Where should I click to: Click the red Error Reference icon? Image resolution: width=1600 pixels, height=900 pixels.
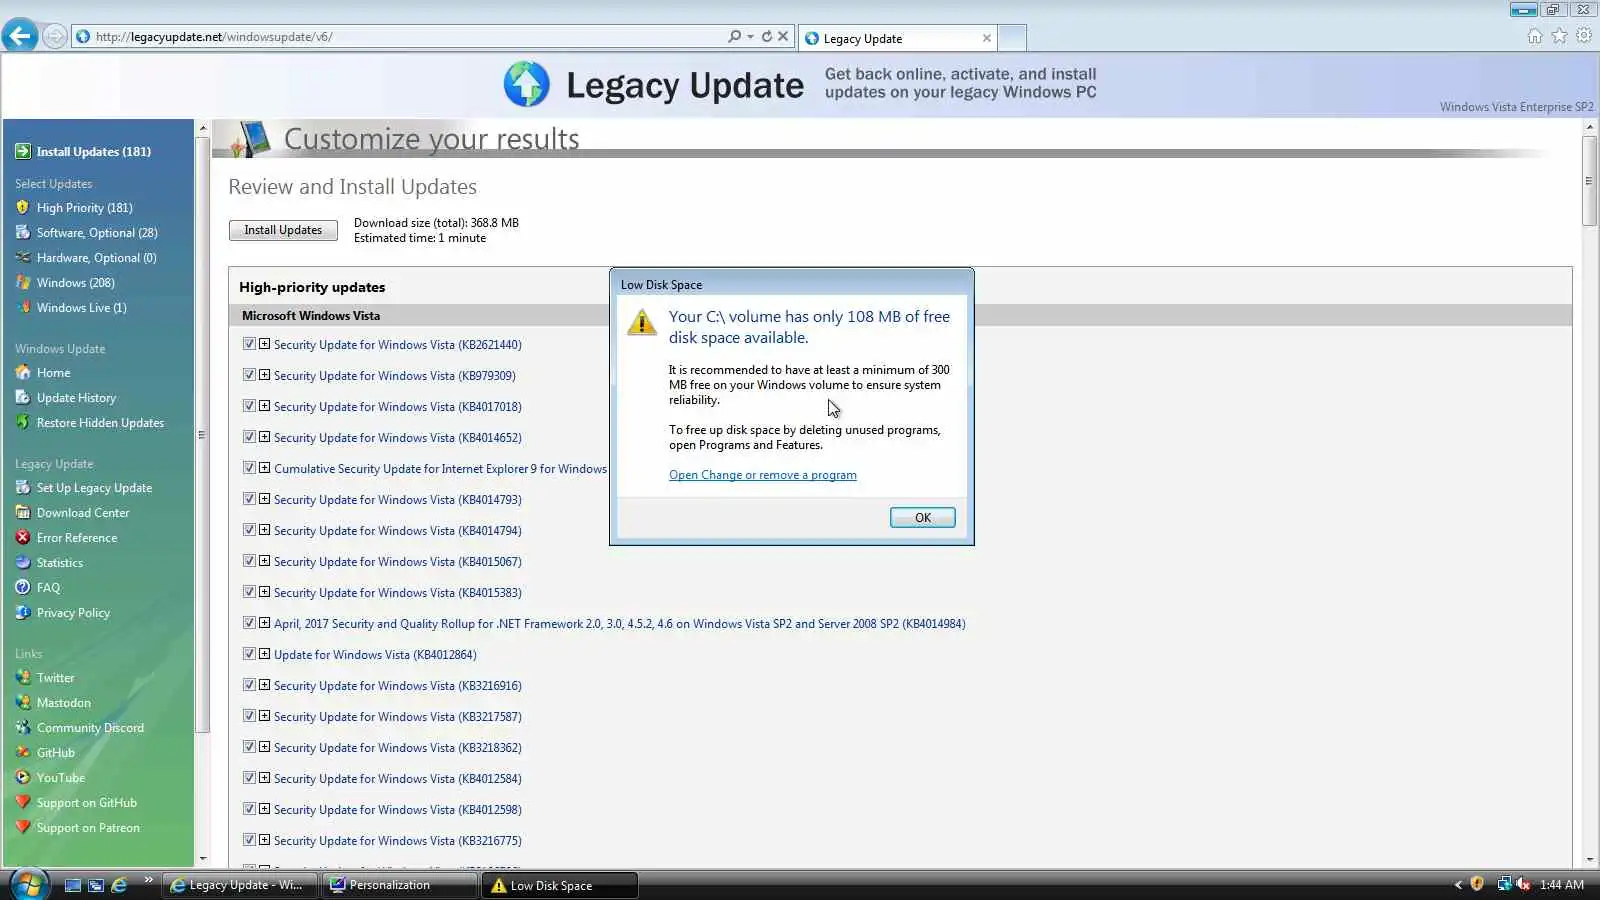tap(23, 538)
